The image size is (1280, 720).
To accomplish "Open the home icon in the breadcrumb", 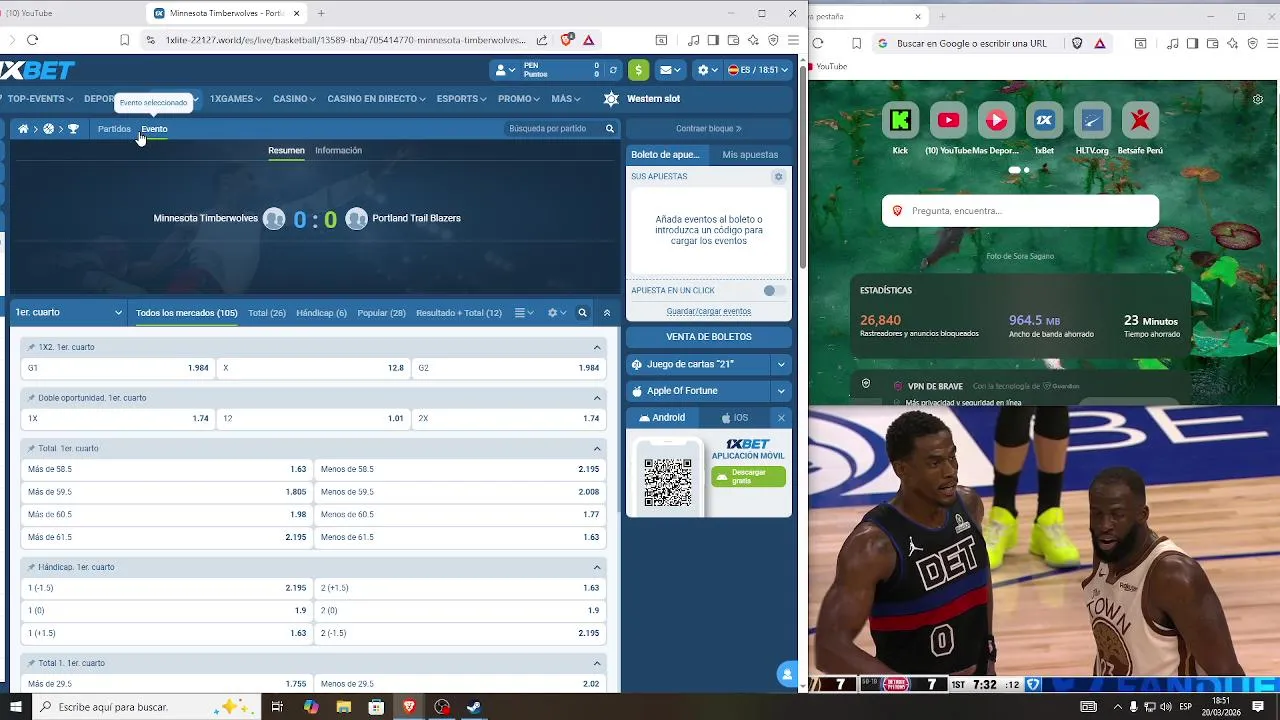I will coord(23,129).
